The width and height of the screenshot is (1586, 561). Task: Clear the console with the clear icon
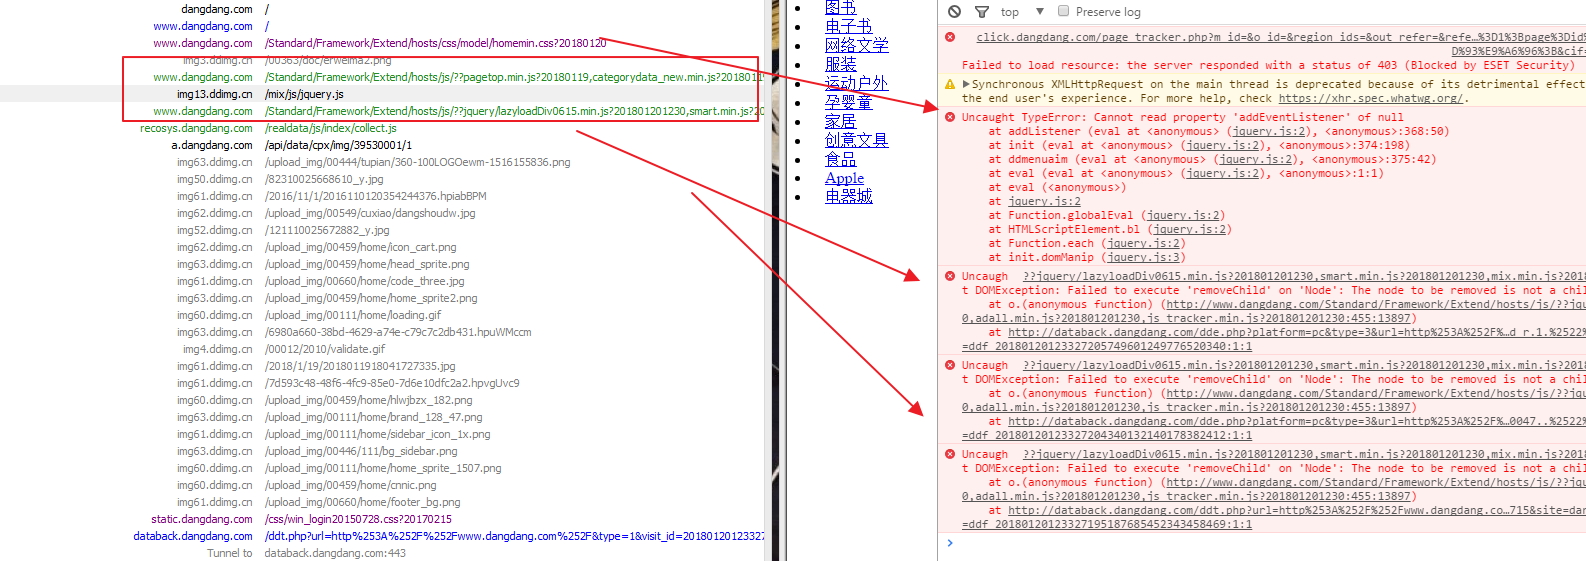point(954,12)
